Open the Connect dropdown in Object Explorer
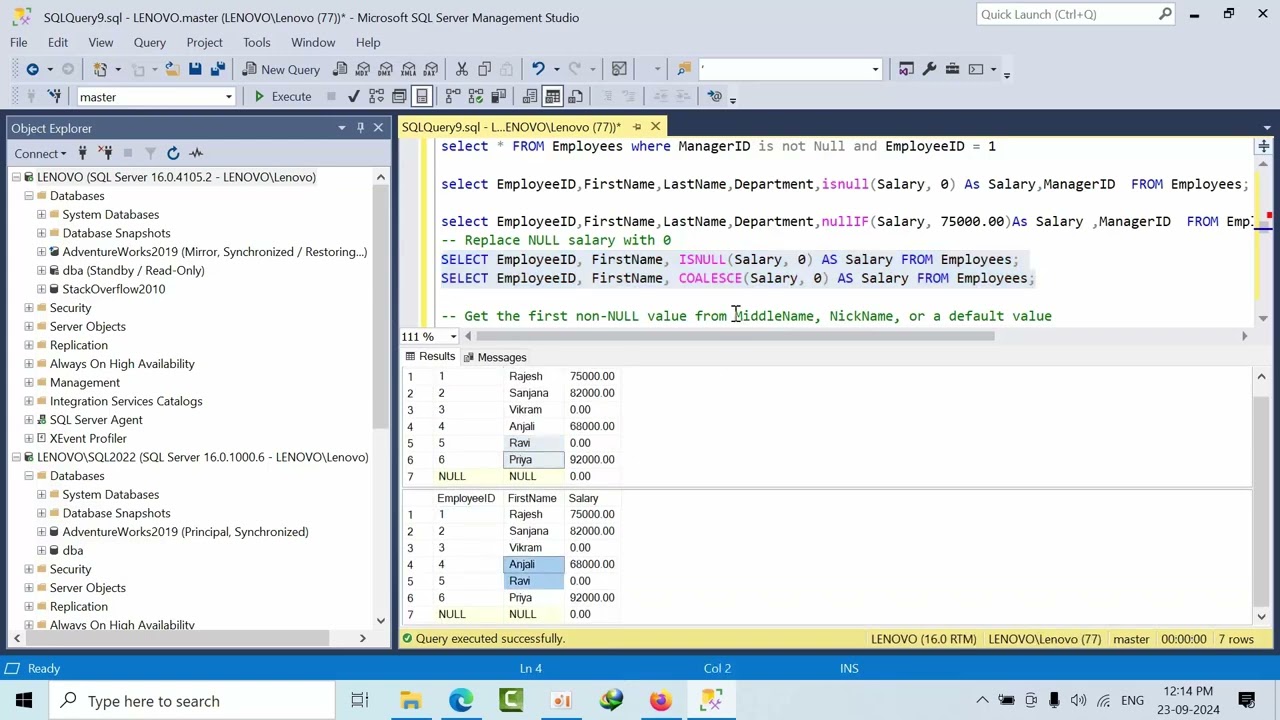 point(40,153)
